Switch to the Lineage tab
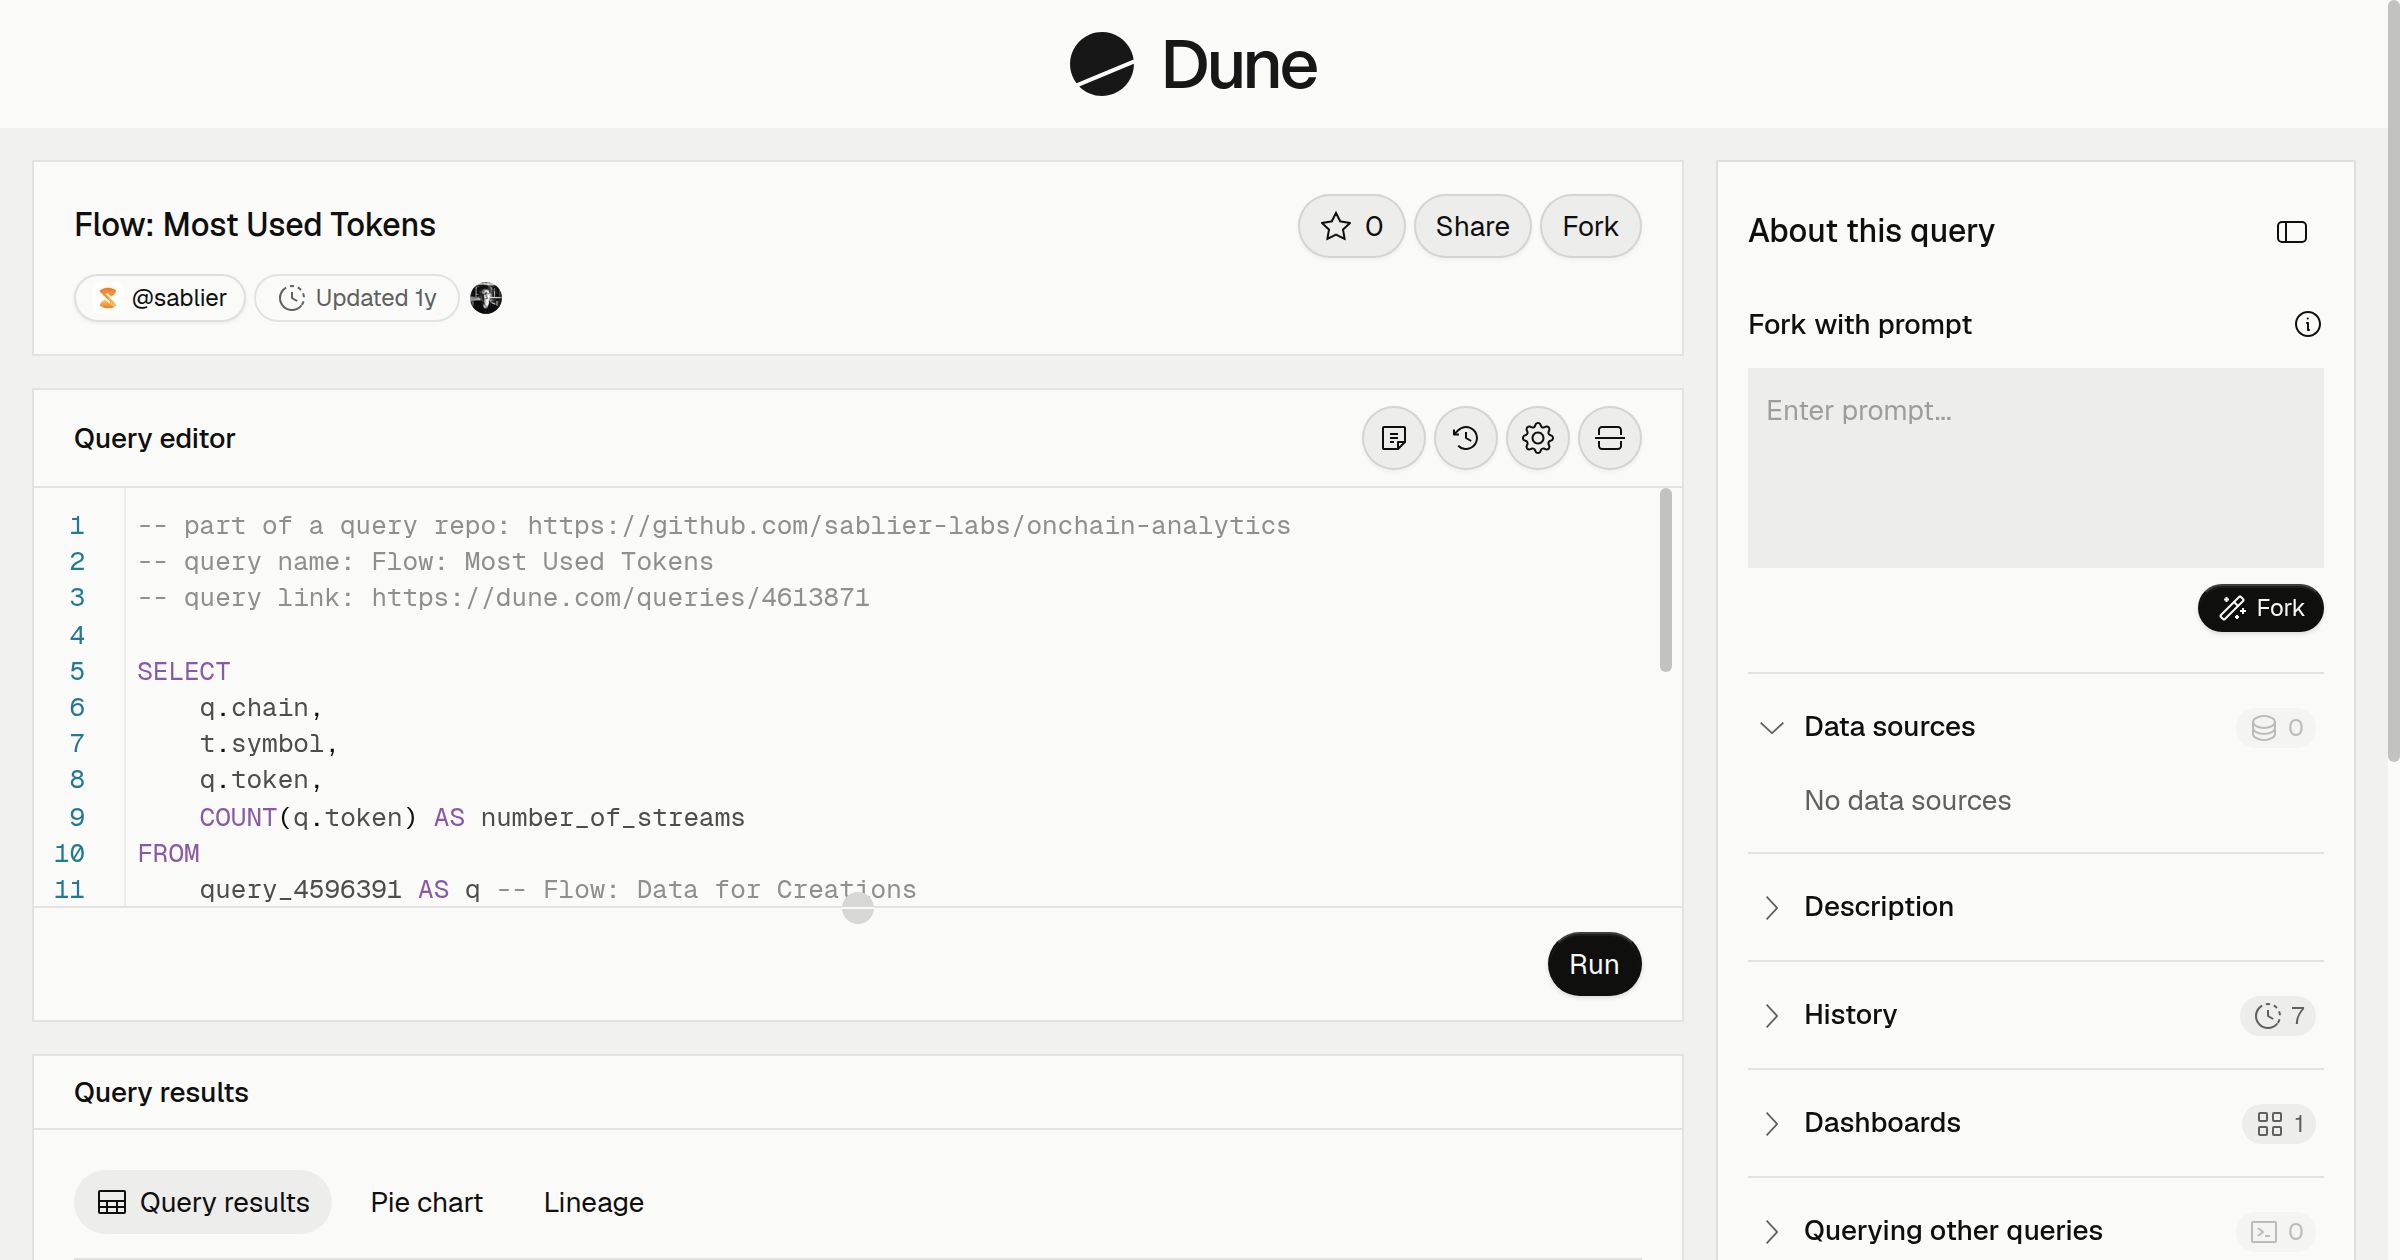The height and width of the screenshot is (1260, 2400). coord(594,1202)
